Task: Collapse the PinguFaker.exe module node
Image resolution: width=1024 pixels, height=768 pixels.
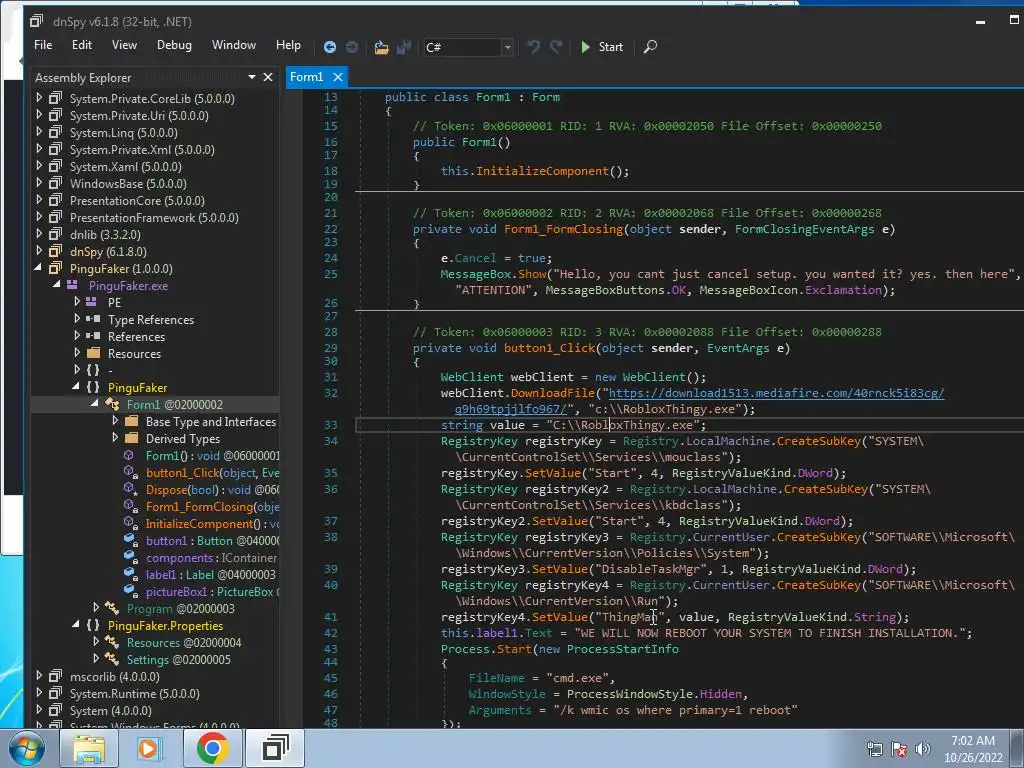Action: 57,285
